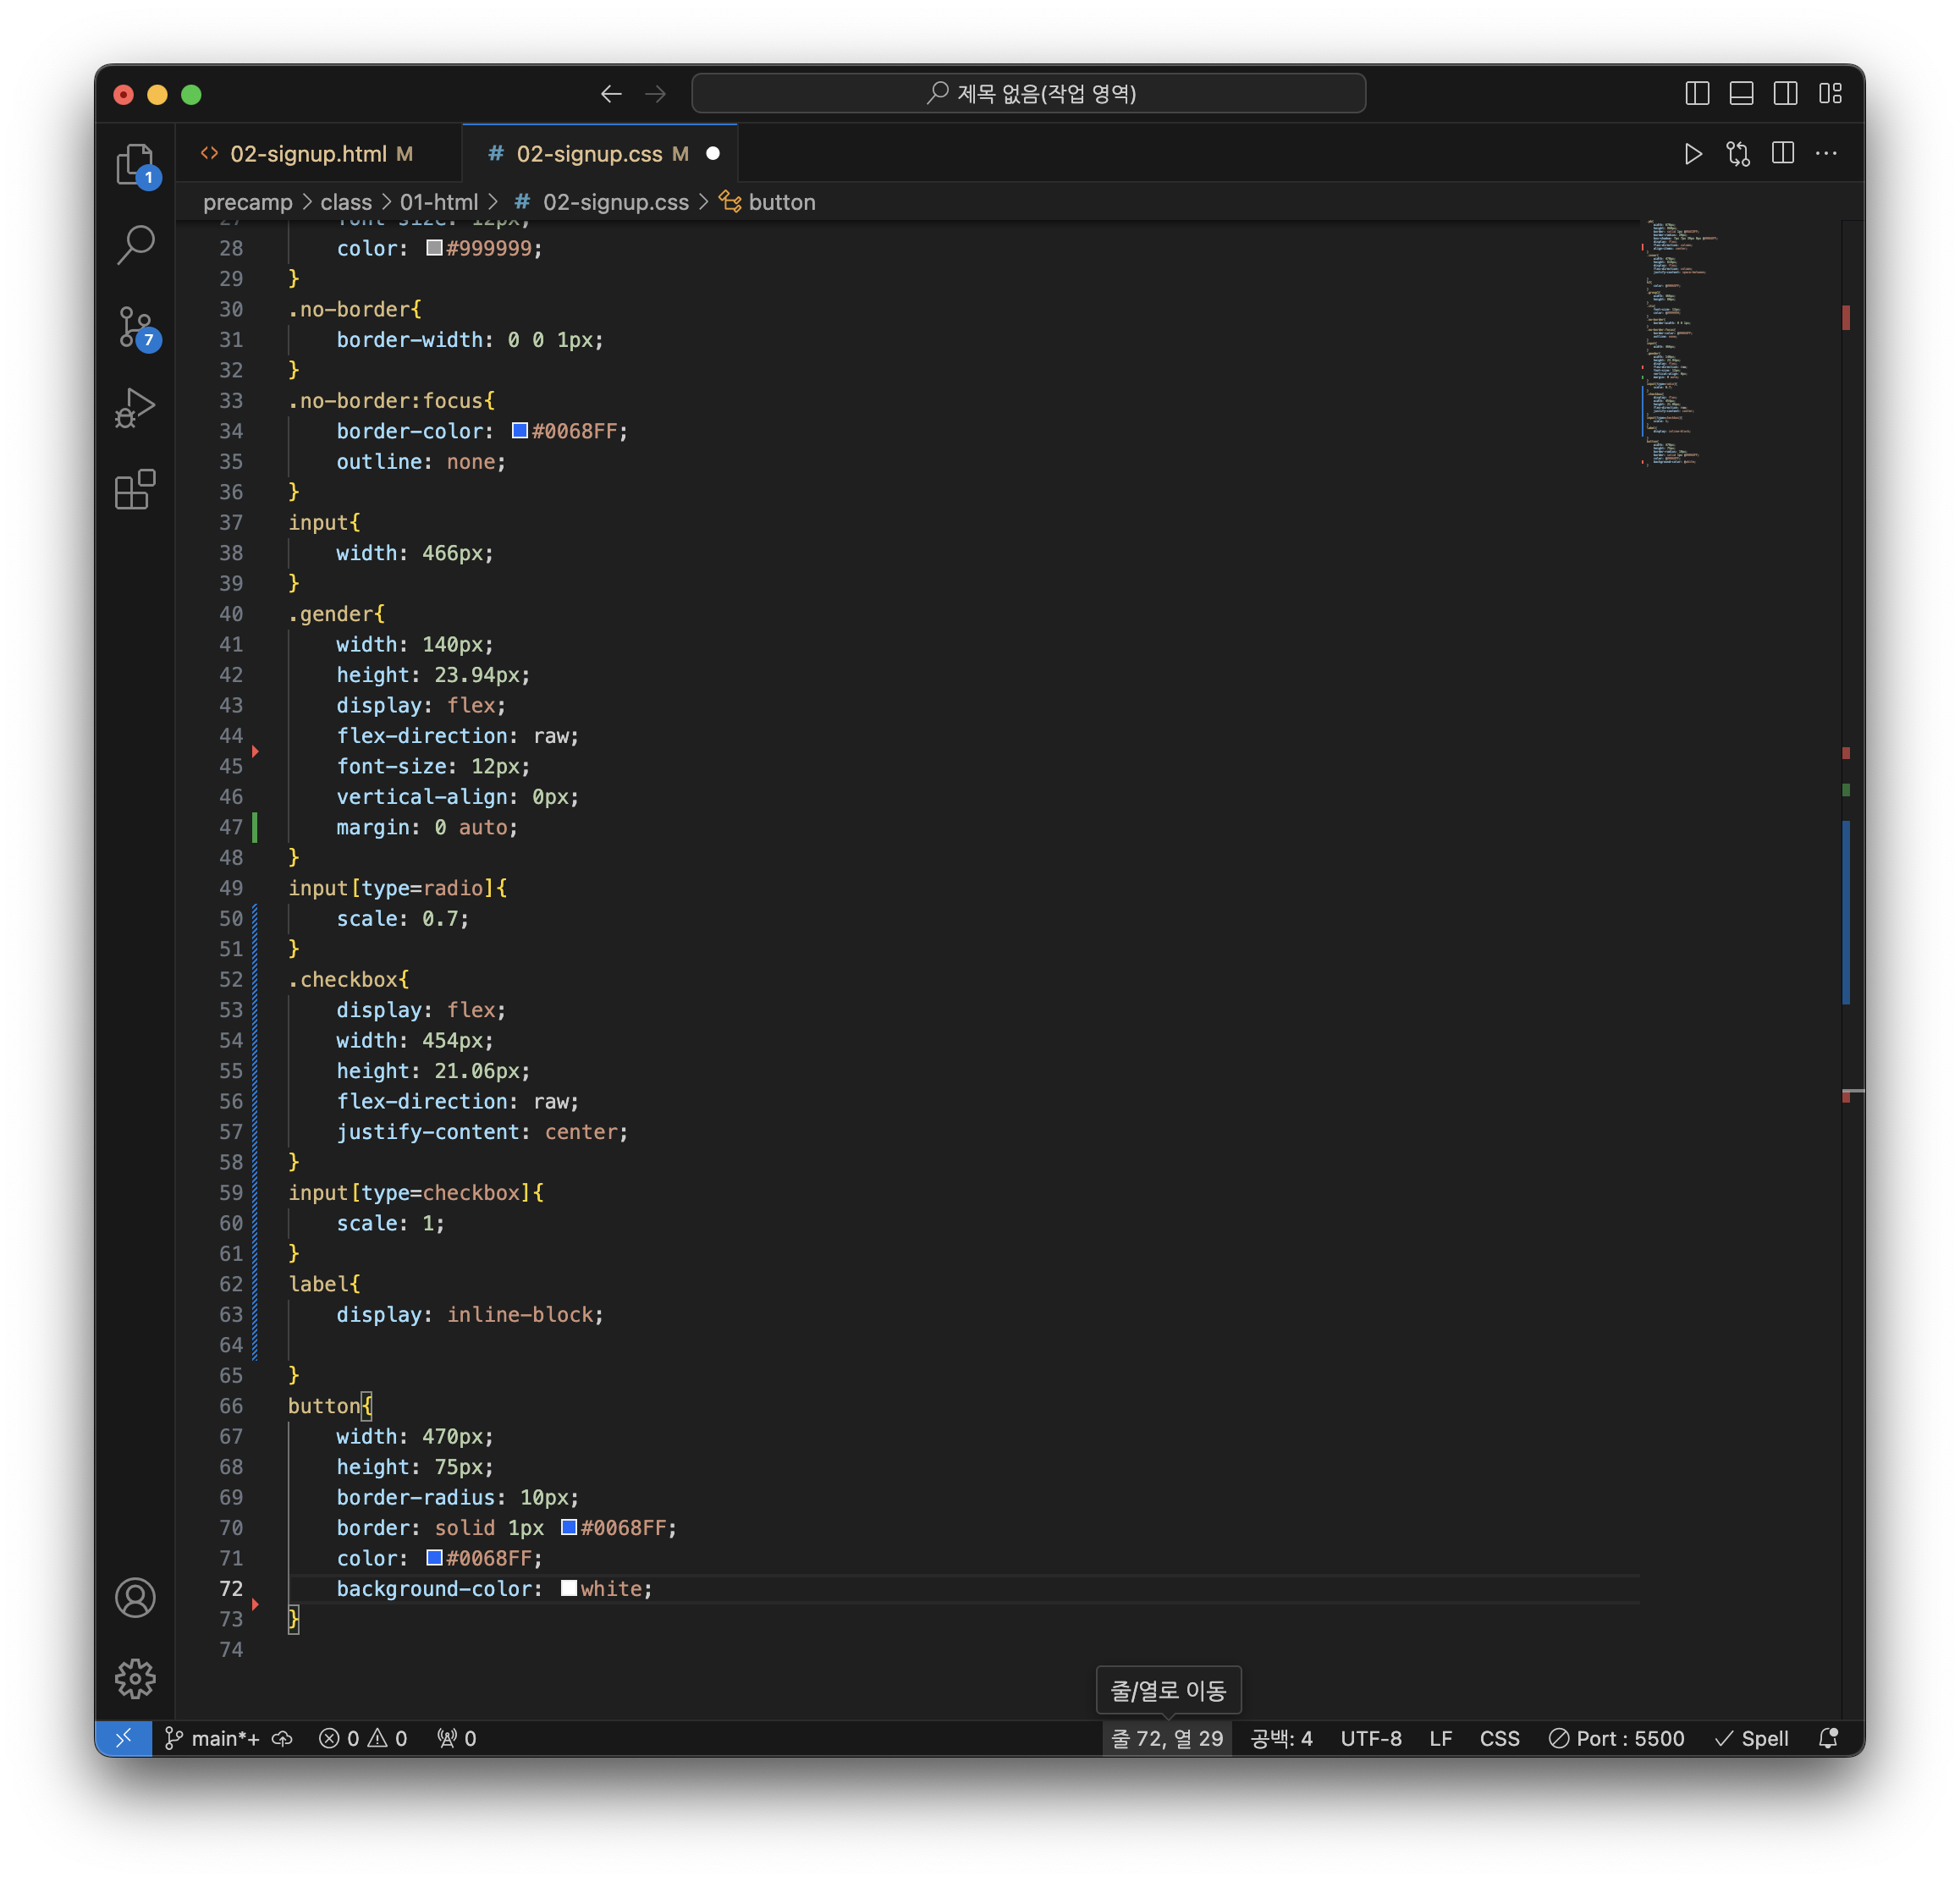This screenshot has height=1882, width=1960.
Task: Open changes compare view
Action: (x=1738, y=154)
